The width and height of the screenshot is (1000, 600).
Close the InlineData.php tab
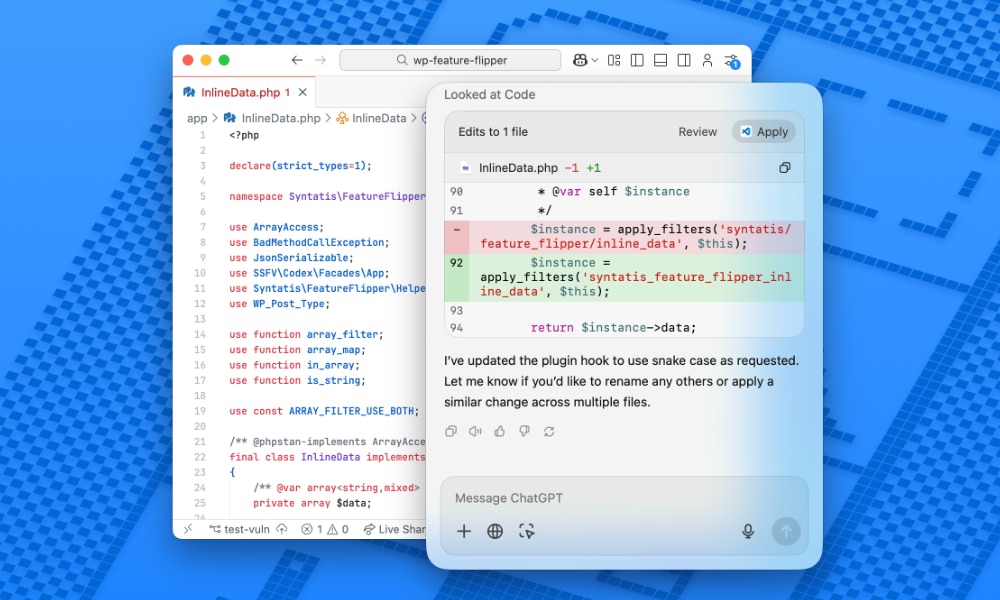pos(303,92)
